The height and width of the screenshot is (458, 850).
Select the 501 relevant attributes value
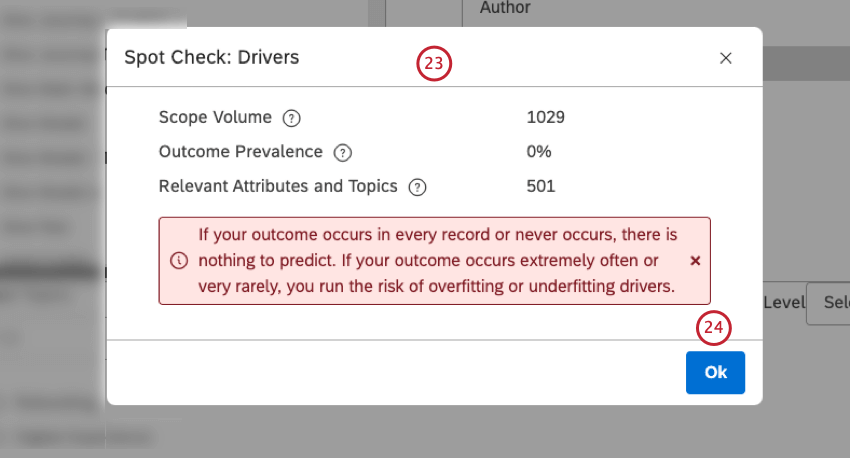[540, 186]
